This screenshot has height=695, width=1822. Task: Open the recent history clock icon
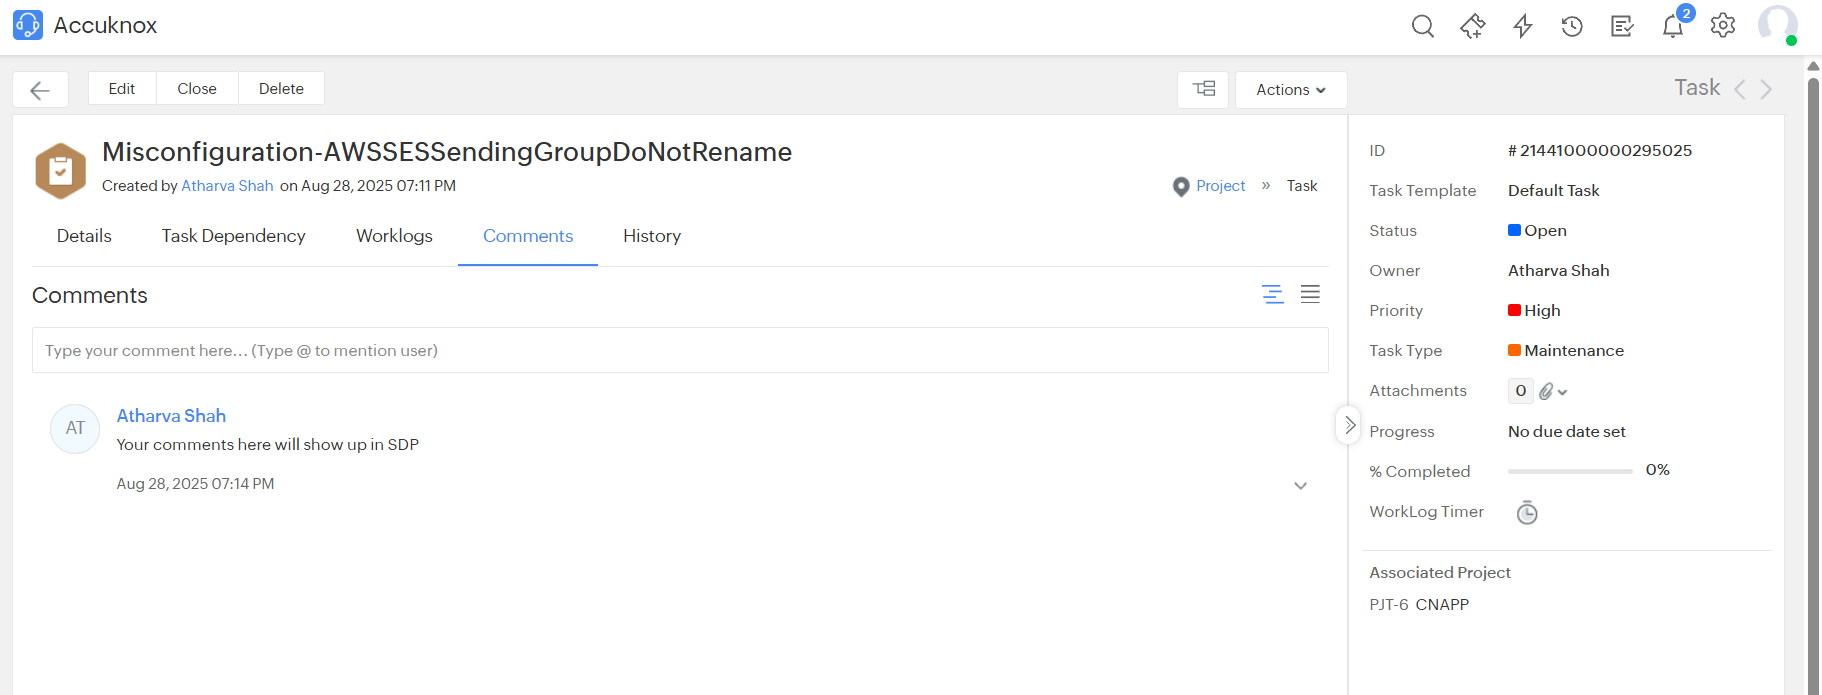coord(1572,26)
